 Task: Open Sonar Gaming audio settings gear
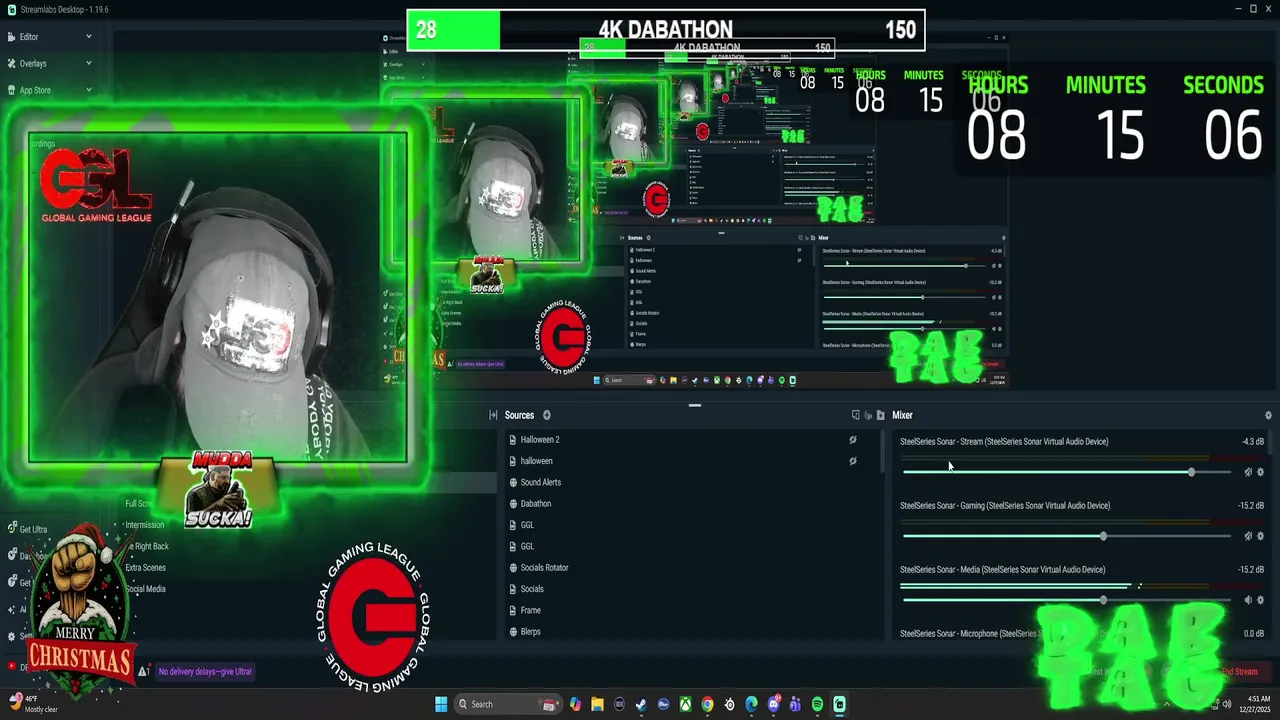coord(1260,536)
